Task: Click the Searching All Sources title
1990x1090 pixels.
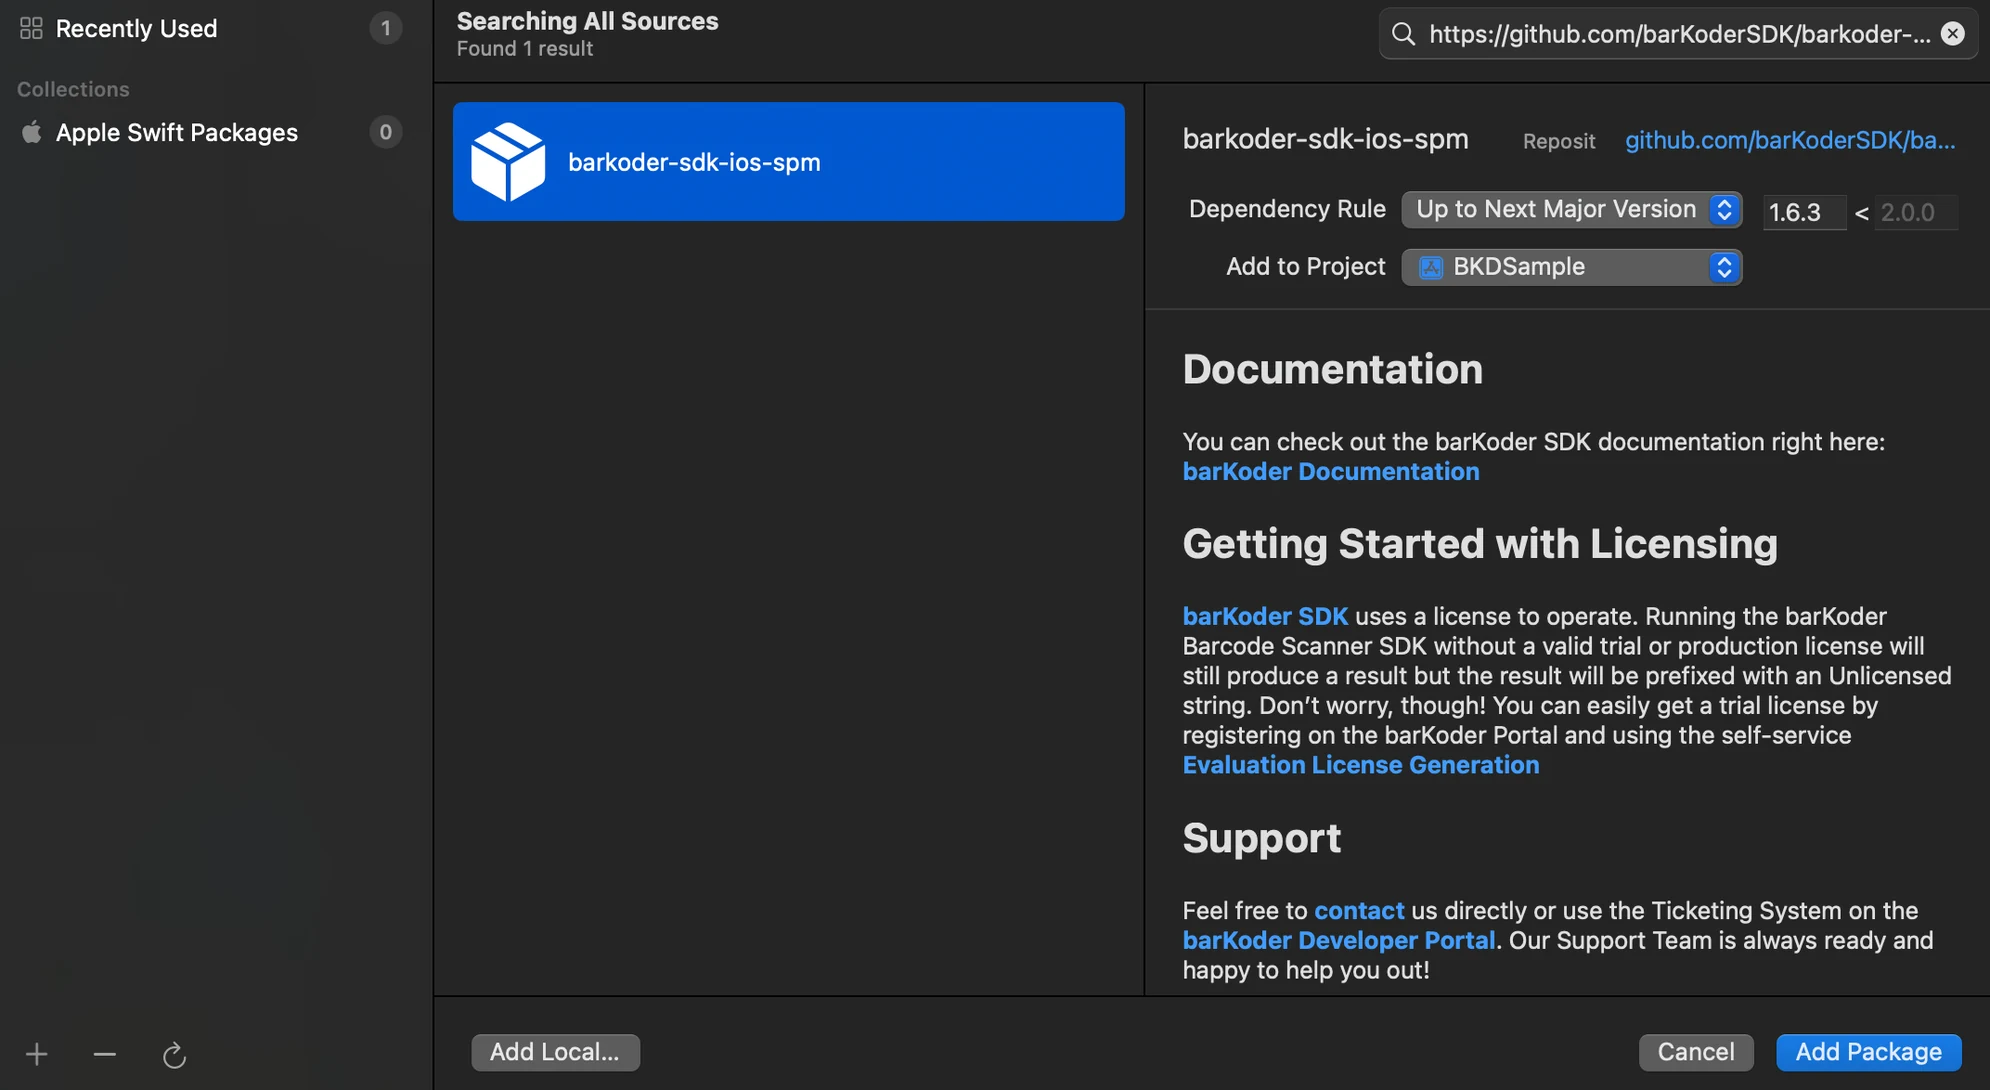Action: [x=588, y=21]
